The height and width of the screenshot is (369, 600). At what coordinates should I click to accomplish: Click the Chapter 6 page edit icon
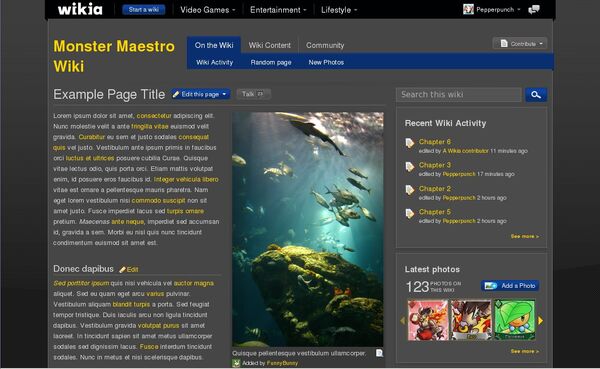coord(410,143)
